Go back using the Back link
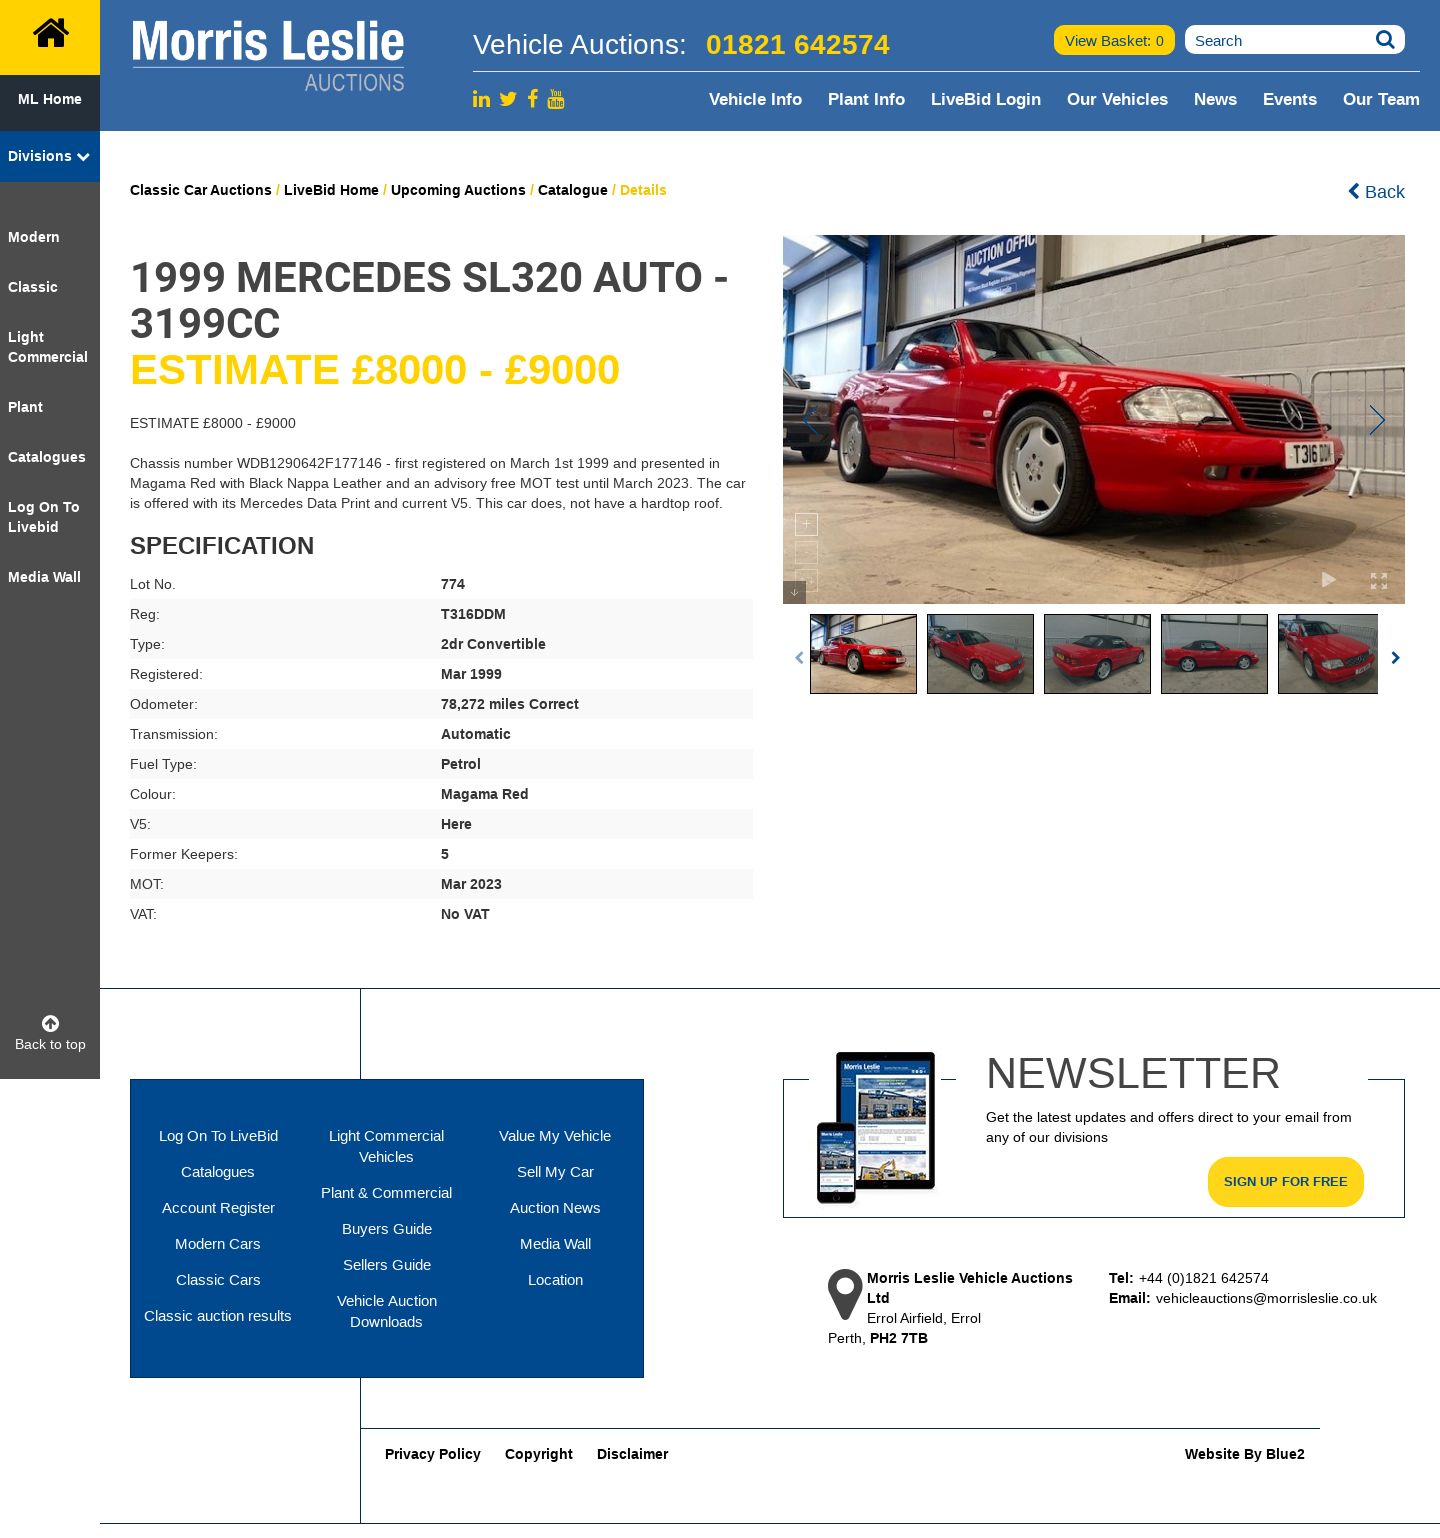This screenshot has width=1440, height=1538. 1376,191
